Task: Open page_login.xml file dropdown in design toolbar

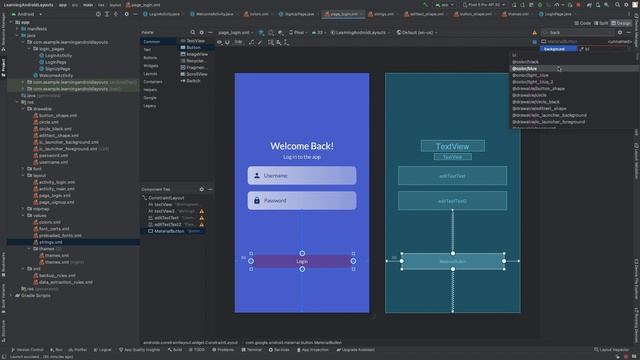Action: (x=235, y=32)
